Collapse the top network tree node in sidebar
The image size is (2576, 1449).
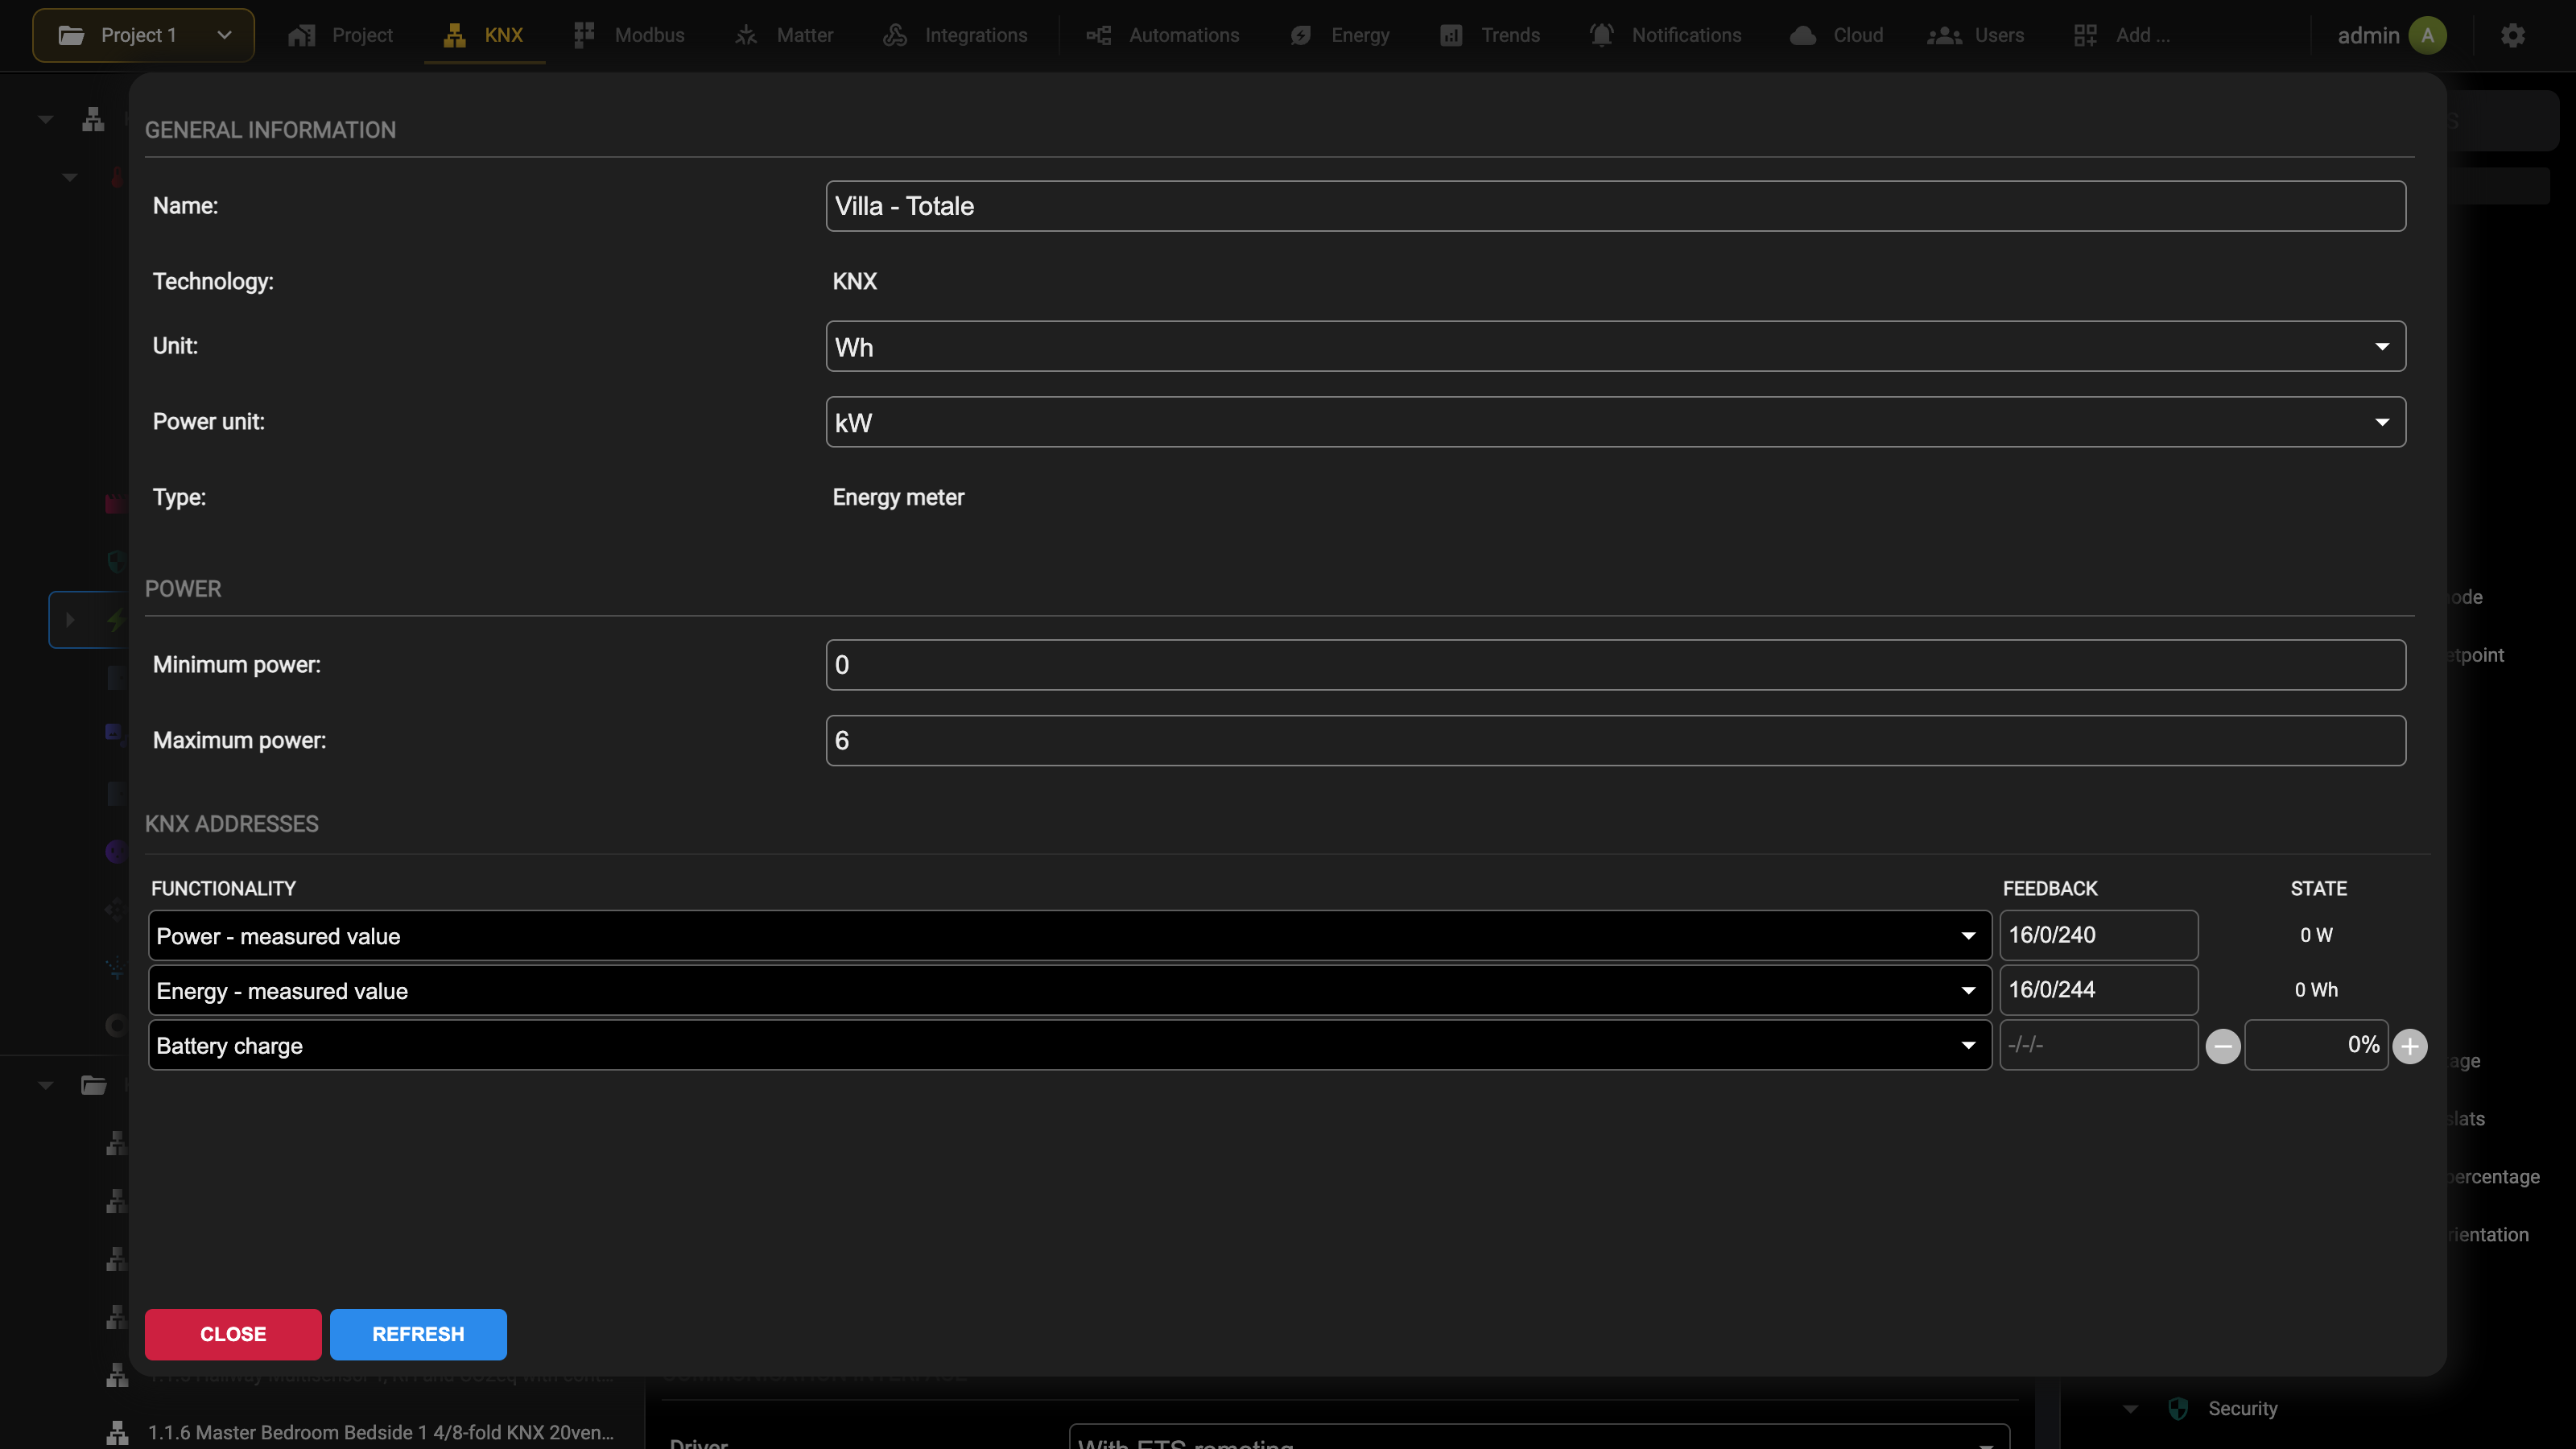coord(45,119)
